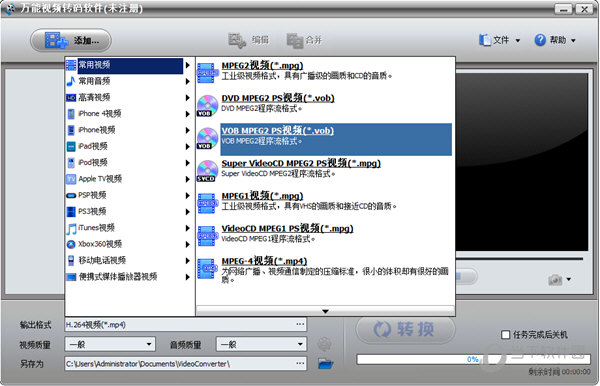
Task: Click the settings gear beside 音频质量
Action: (x=324, y=344)
